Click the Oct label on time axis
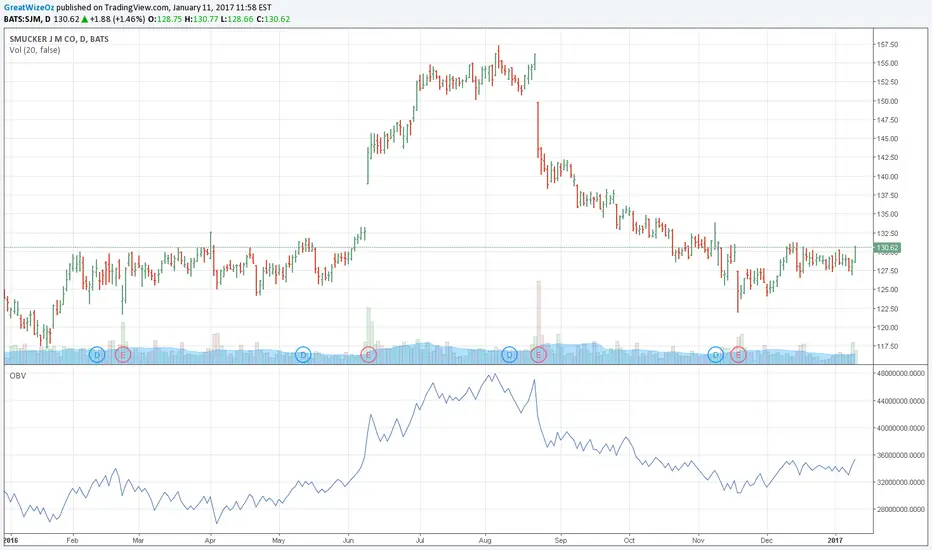The image size is (932, 550). tap(629, 540)
